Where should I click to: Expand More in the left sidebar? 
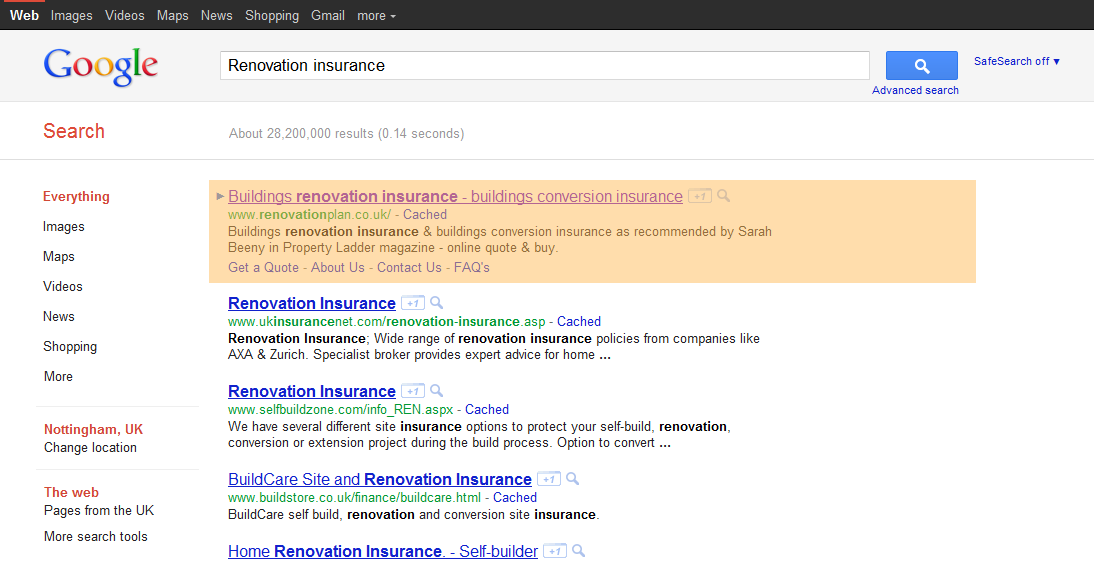click(58, 376)
